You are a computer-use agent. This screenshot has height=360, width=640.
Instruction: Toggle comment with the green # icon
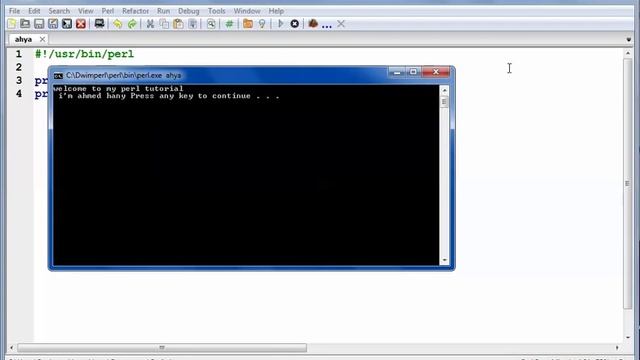pos(229,24)
